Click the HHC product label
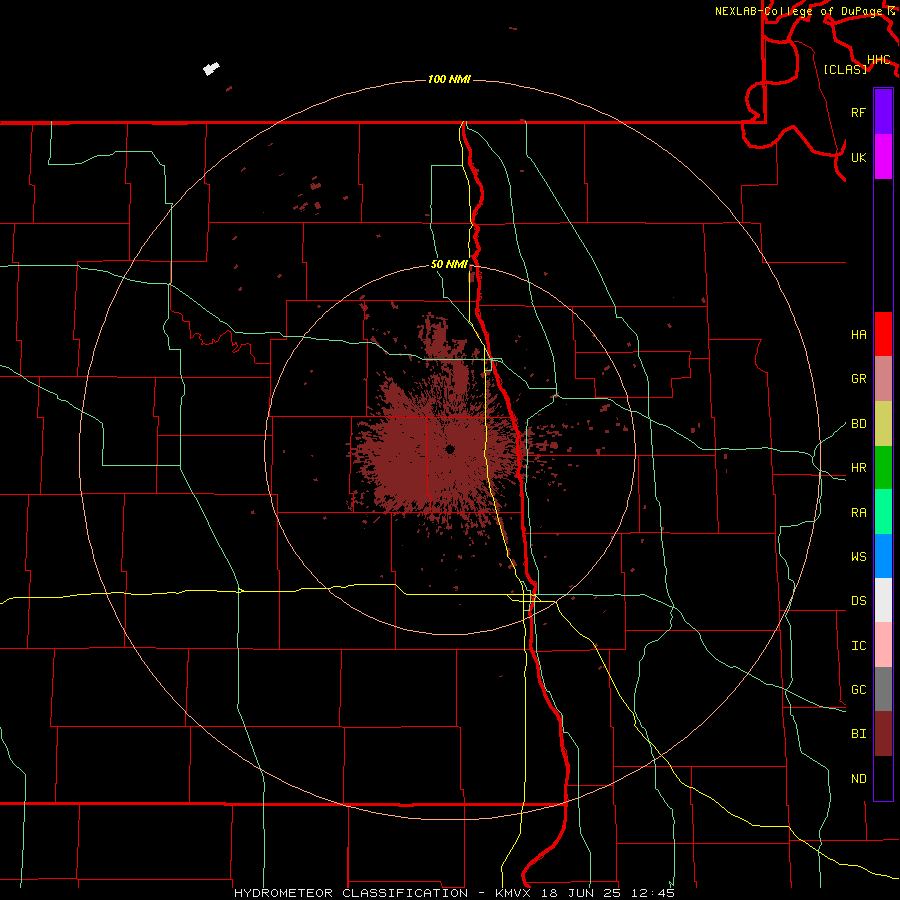The width and height of the screenshot is (900, 900). click(878, 60)
